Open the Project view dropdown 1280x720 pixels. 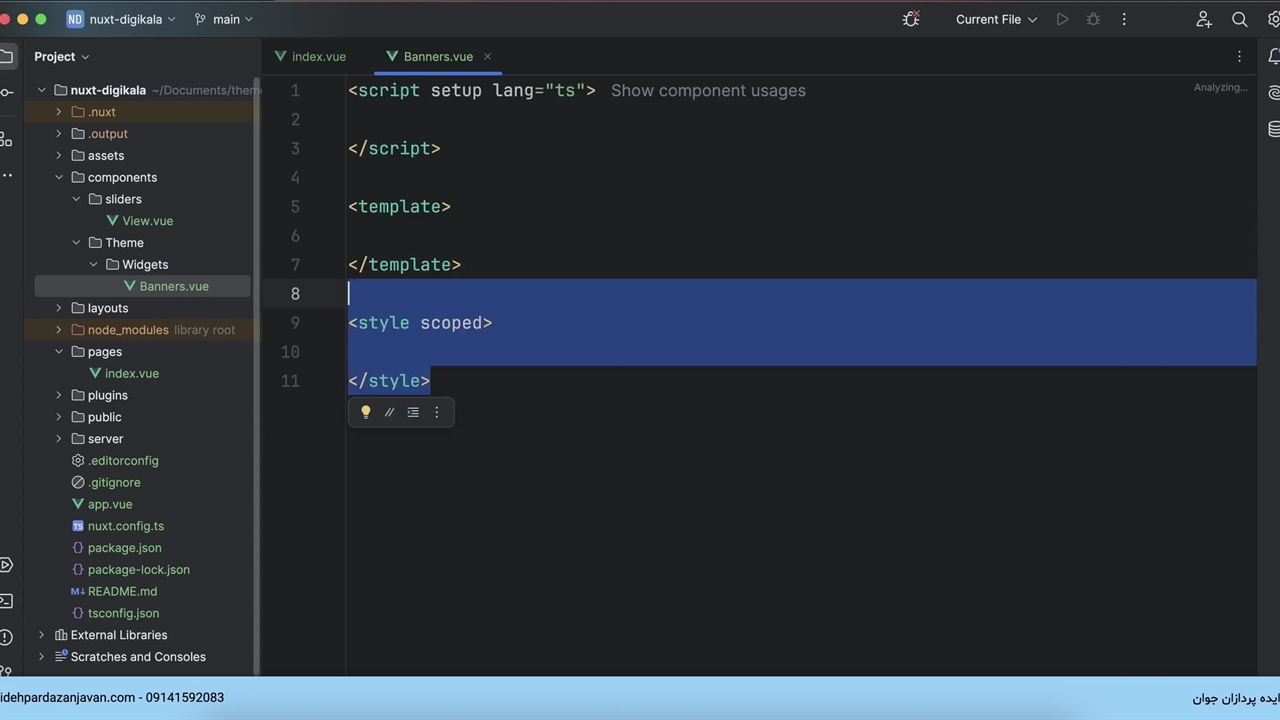click(x=62, y=56)
